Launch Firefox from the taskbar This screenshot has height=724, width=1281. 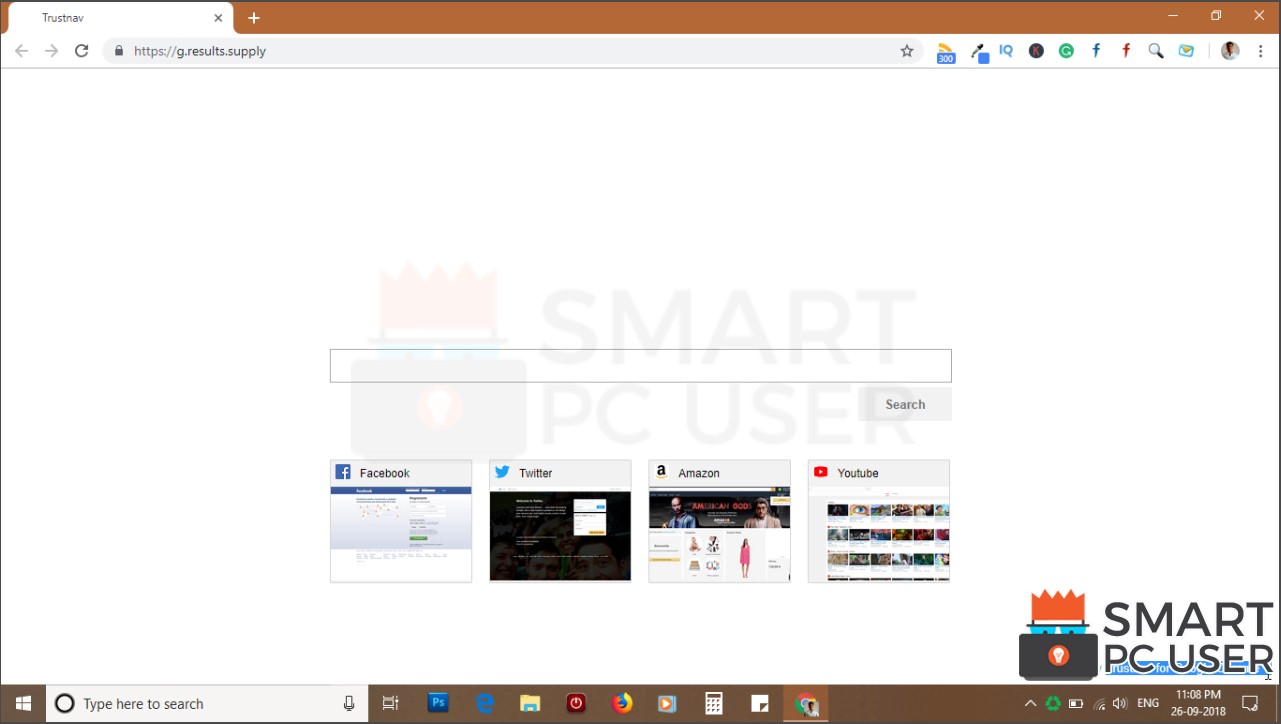[x=622, y=703]
